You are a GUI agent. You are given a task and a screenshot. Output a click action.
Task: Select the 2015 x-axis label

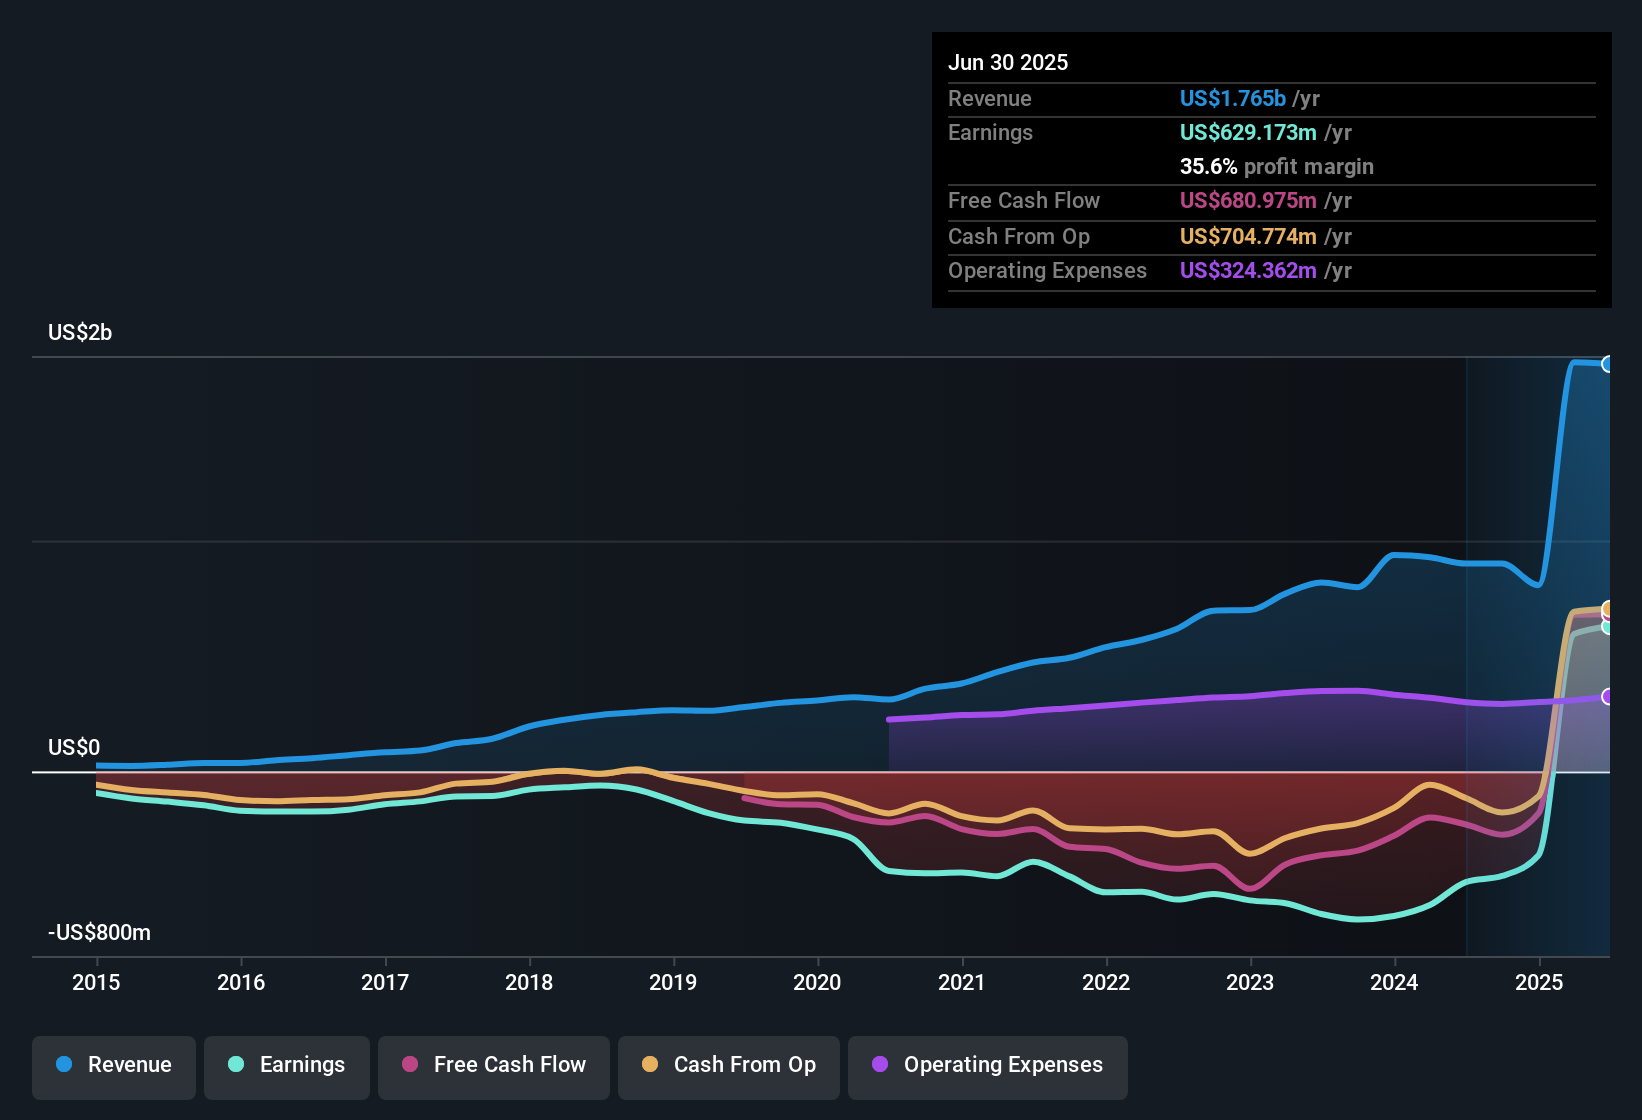click(x=96, y=982)
